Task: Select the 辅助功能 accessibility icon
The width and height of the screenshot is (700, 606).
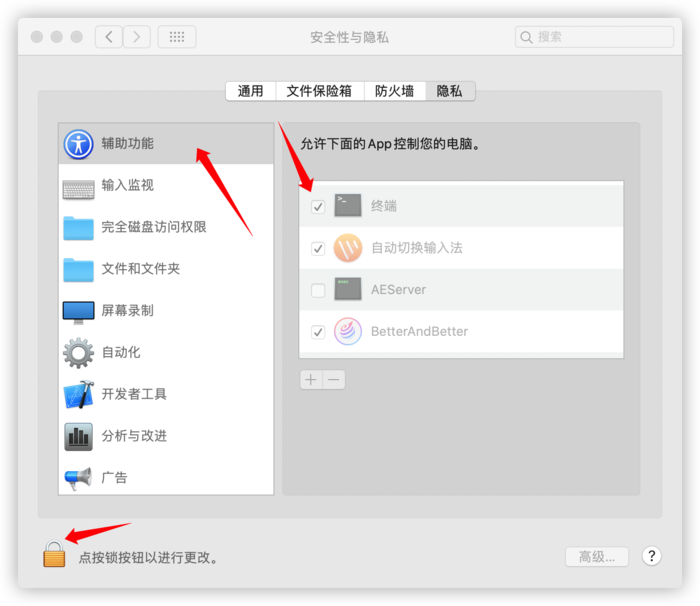Action: (x=79, y=144)
